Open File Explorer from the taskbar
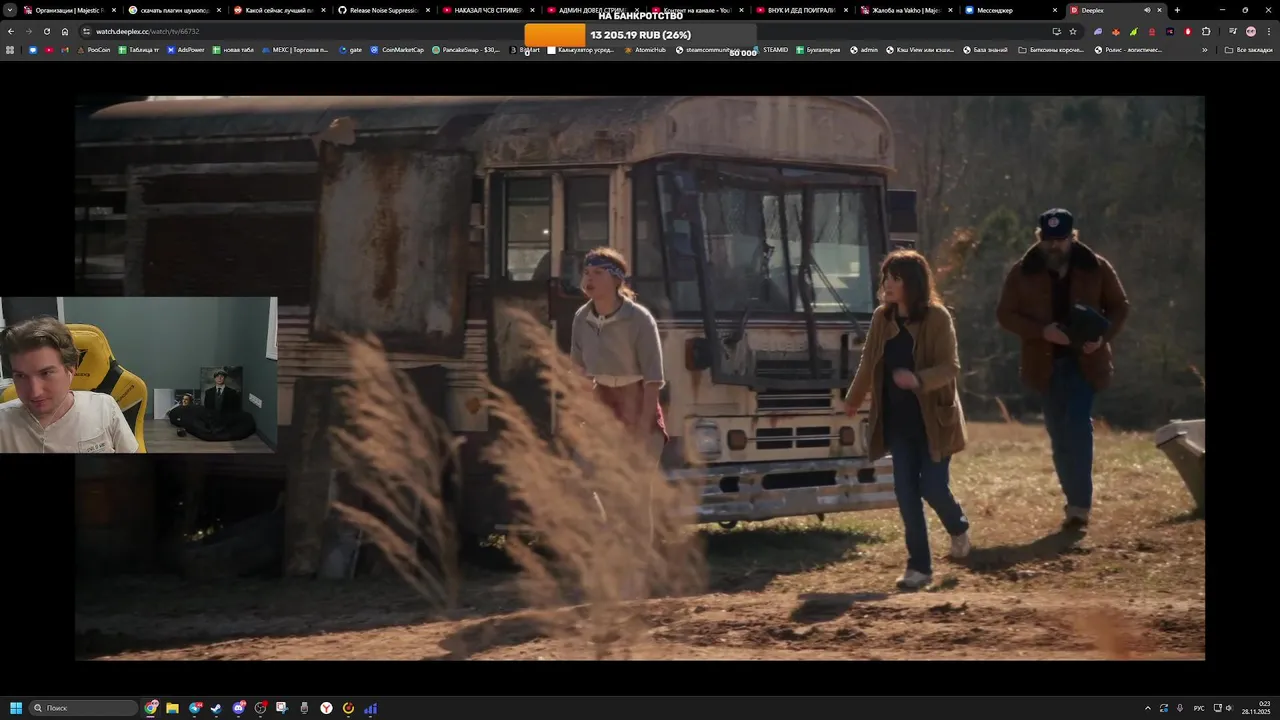Screen dimensions: 1280x720 tap(172, 708)
